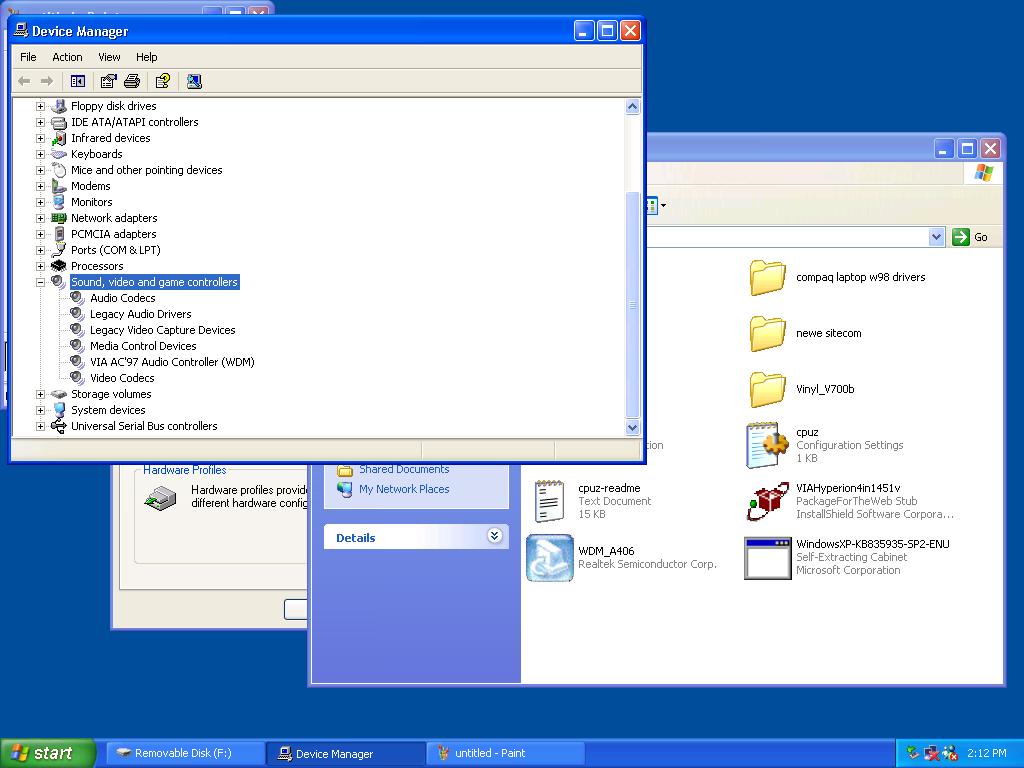Select the newe sitecom folder icon
The image size is (1024, 768).
click(767, 334)
